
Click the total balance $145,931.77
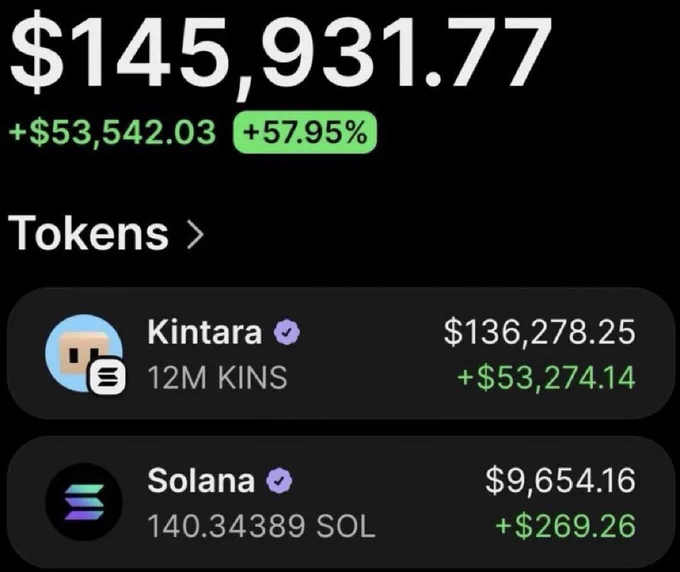[x=281, y=52]
